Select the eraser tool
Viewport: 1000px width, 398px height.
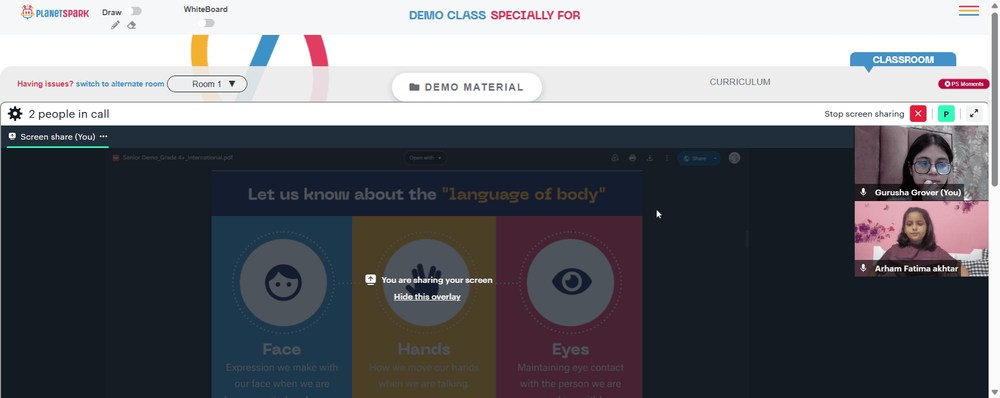131,25
